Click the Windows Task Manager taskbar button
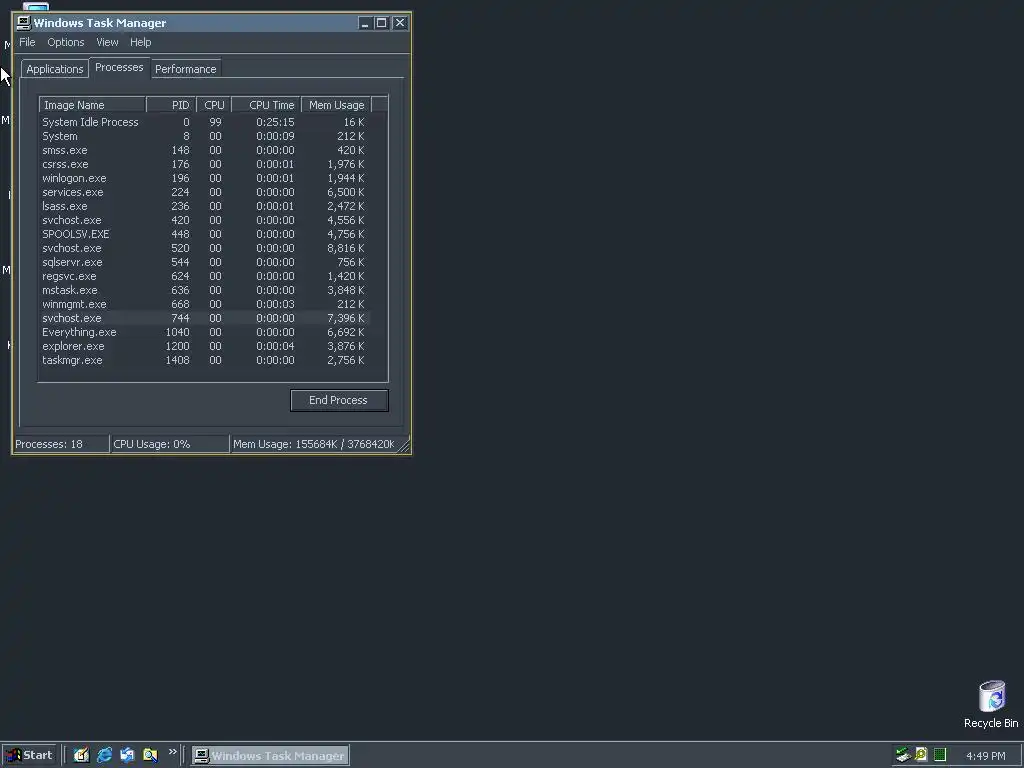1024x768 pixels. pyautogui.click(x=270, y=756)
